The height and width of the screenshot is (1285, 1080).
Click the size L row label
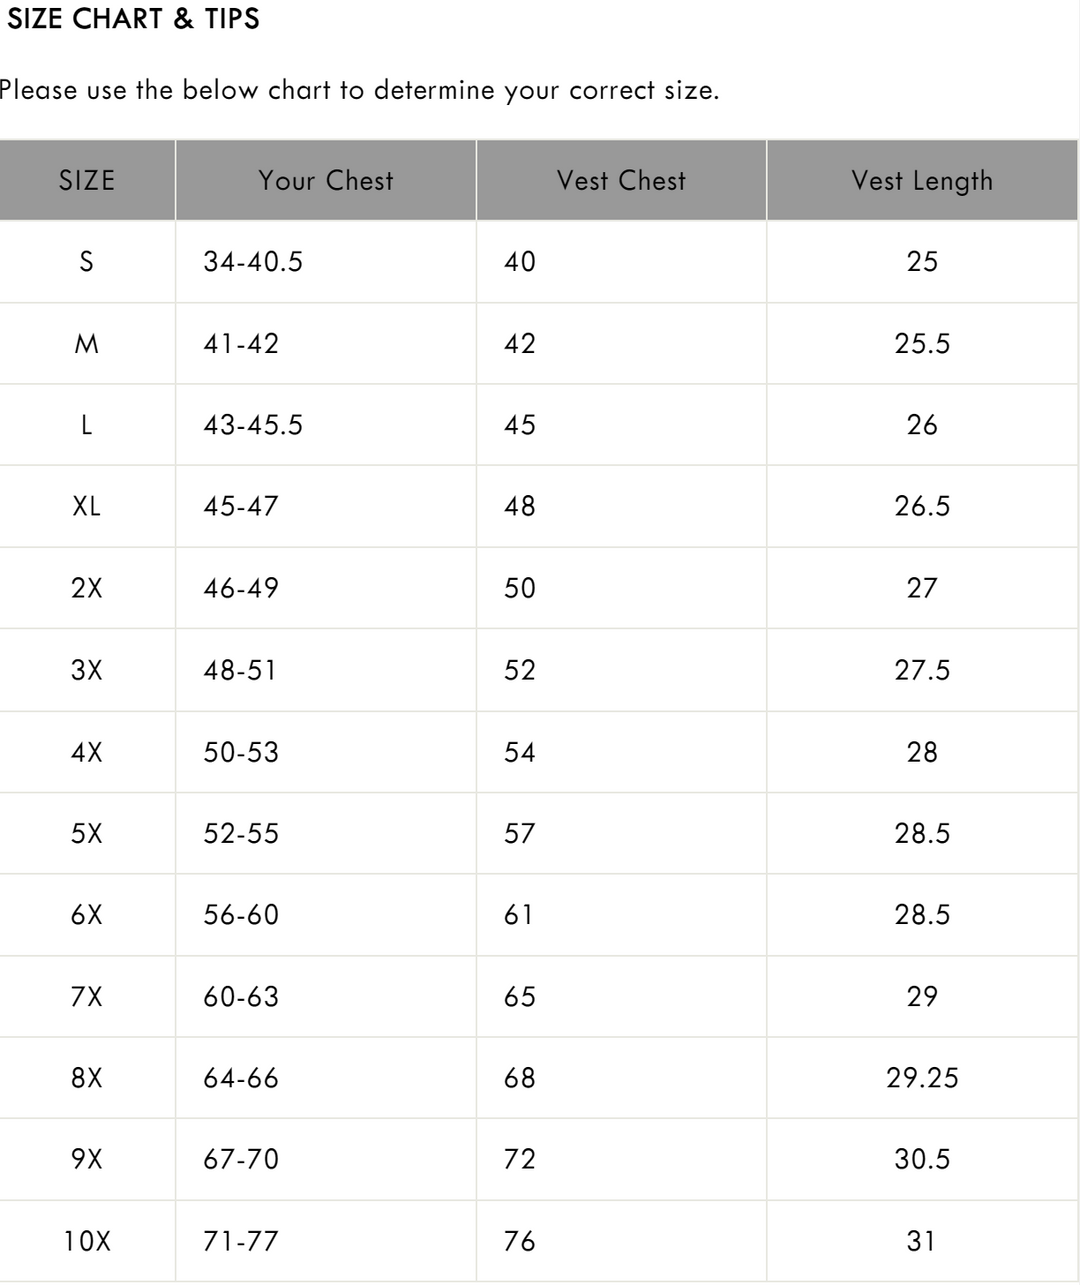(87, 425)
